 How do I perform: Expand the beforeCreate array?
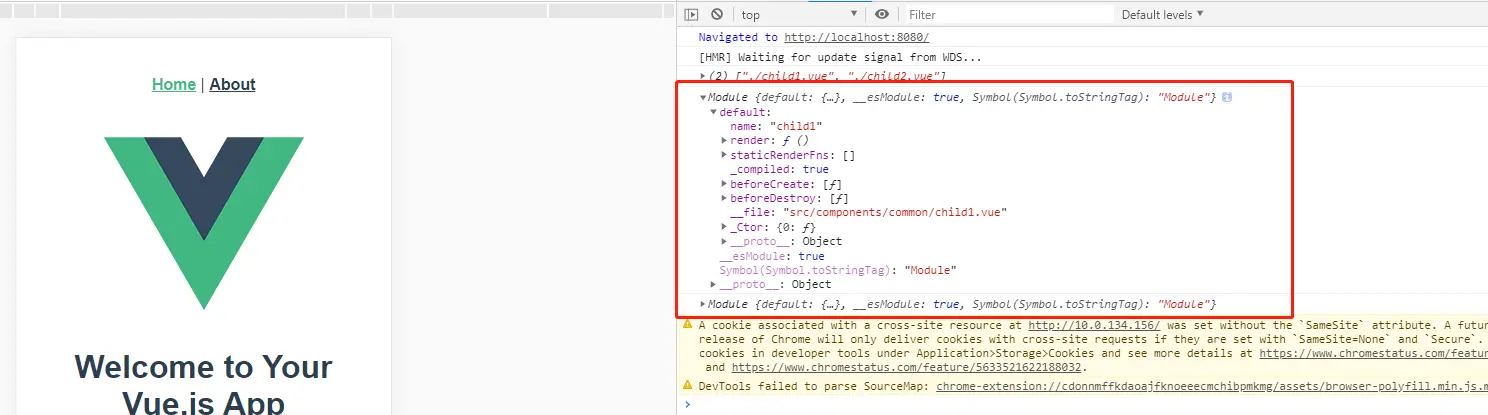[724, 184]
